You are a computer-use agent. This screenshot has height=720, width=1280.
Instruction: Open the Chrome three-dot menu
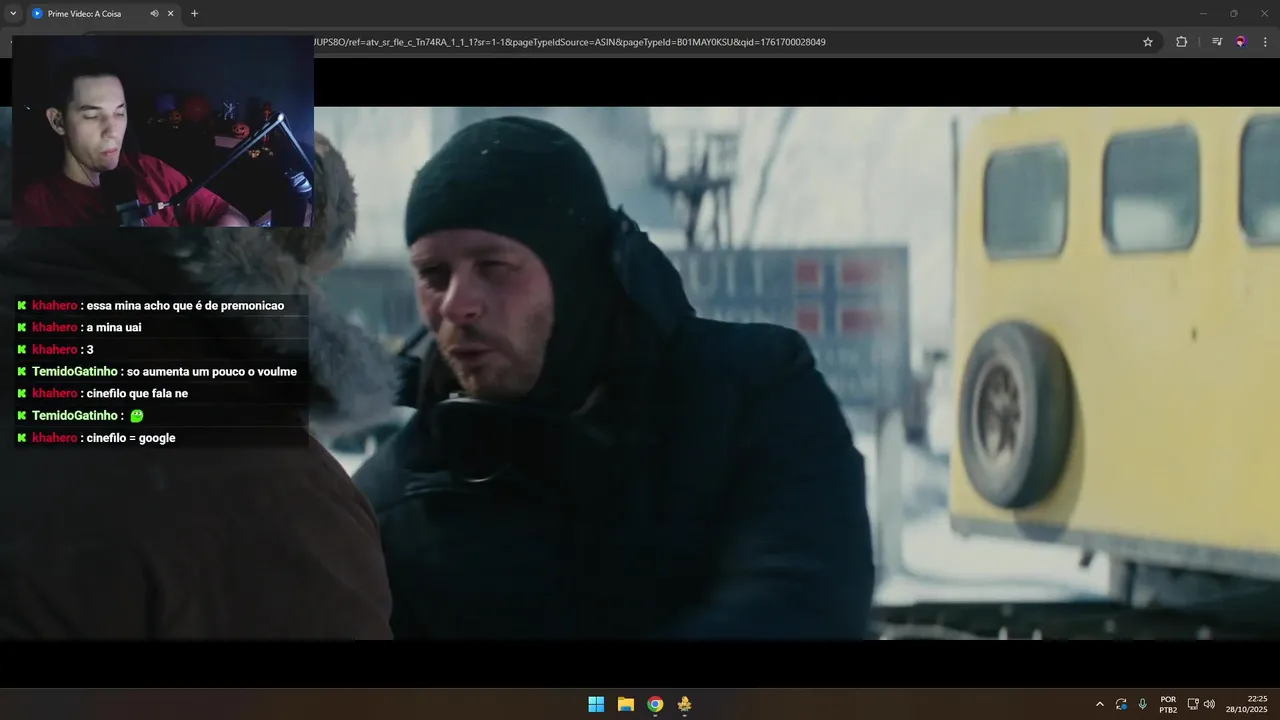point(1265,42)
